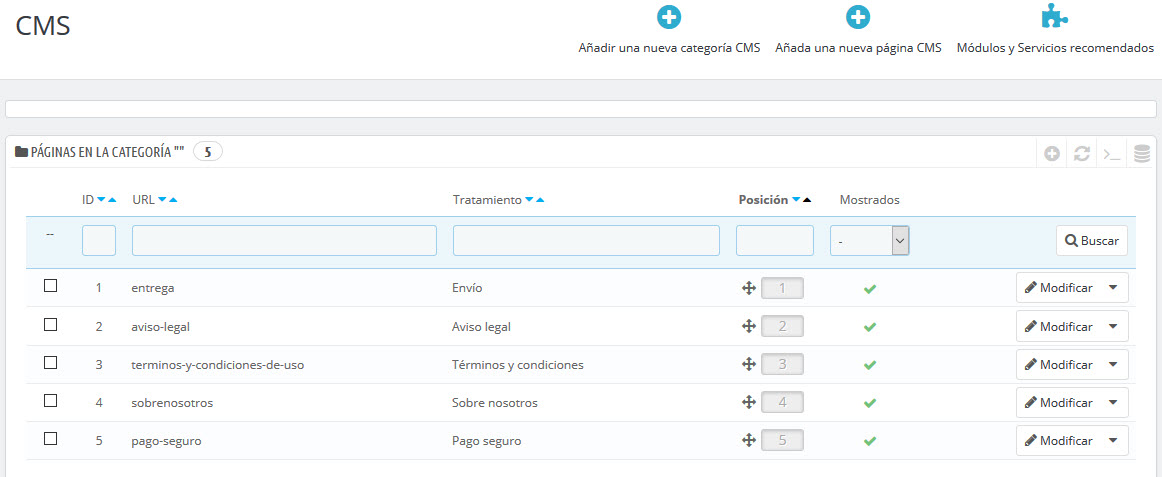1162x477 pixels.
Task: Click Modificar for the pago-seguro page
Action: [x=1058, y=441]
